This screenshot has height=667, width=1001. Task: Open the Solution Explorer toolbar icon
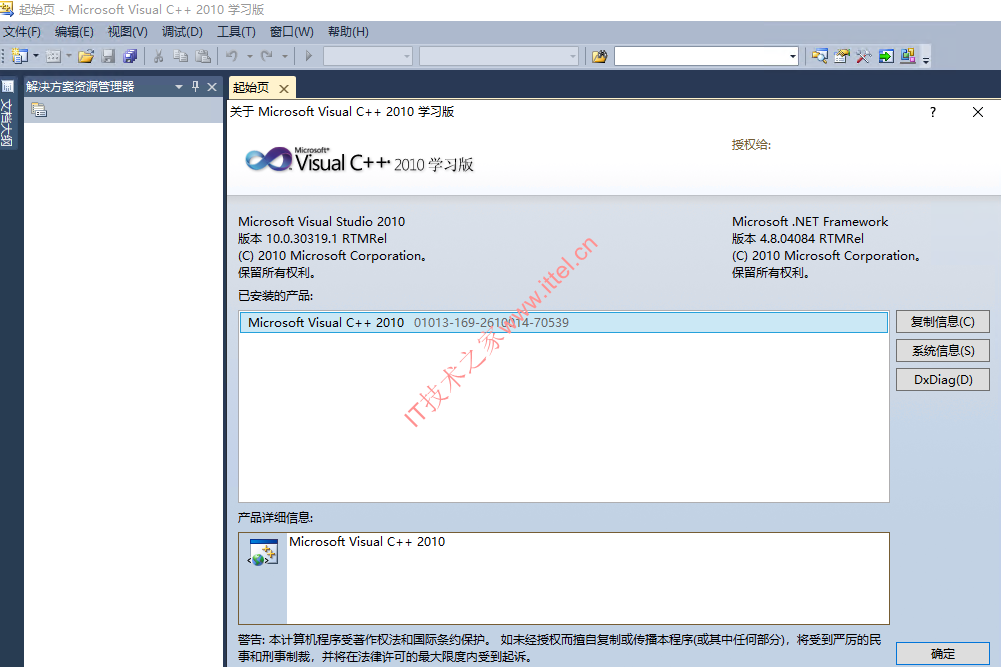coord(820,56)
